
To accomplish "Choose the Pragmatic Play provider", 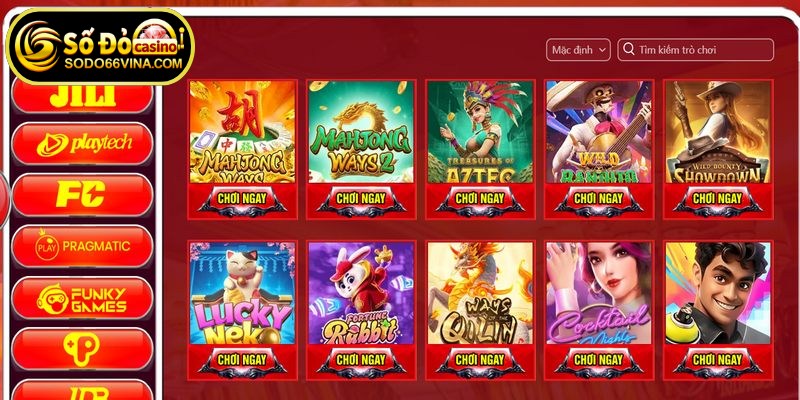I will point(82,246).
